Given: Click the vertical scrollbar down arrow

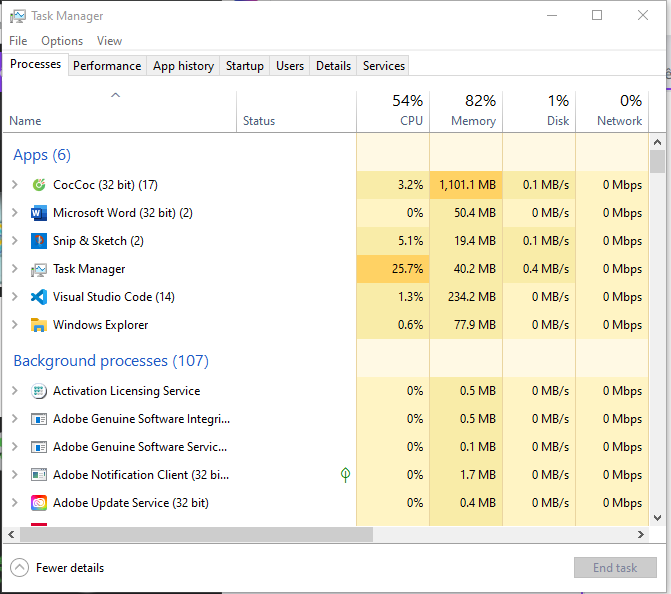Looking at the screenshot, I should (x=658, y=518).
